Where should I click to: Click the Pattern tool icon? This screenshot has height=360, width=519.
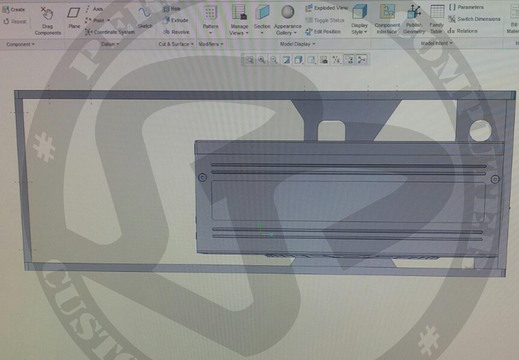click(210, 13)
